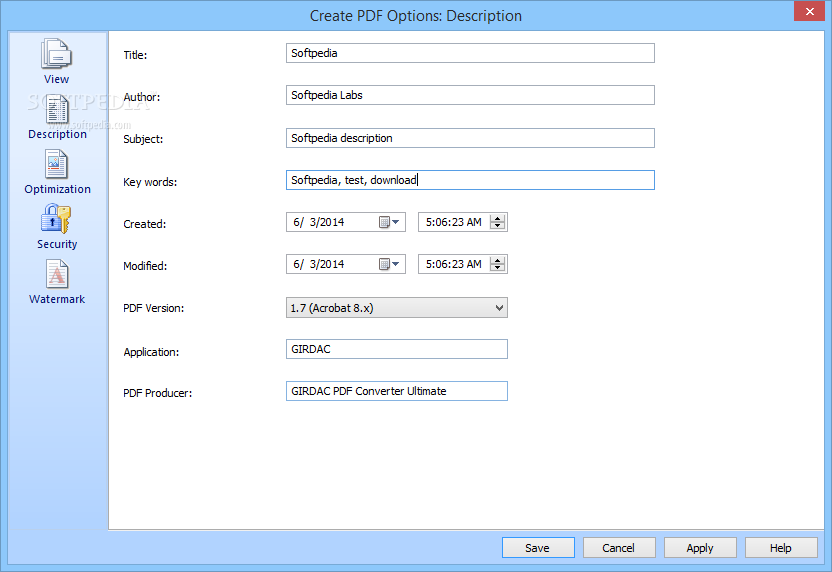
Task: Open the PDF Version combo box
Action: (396, 308)
